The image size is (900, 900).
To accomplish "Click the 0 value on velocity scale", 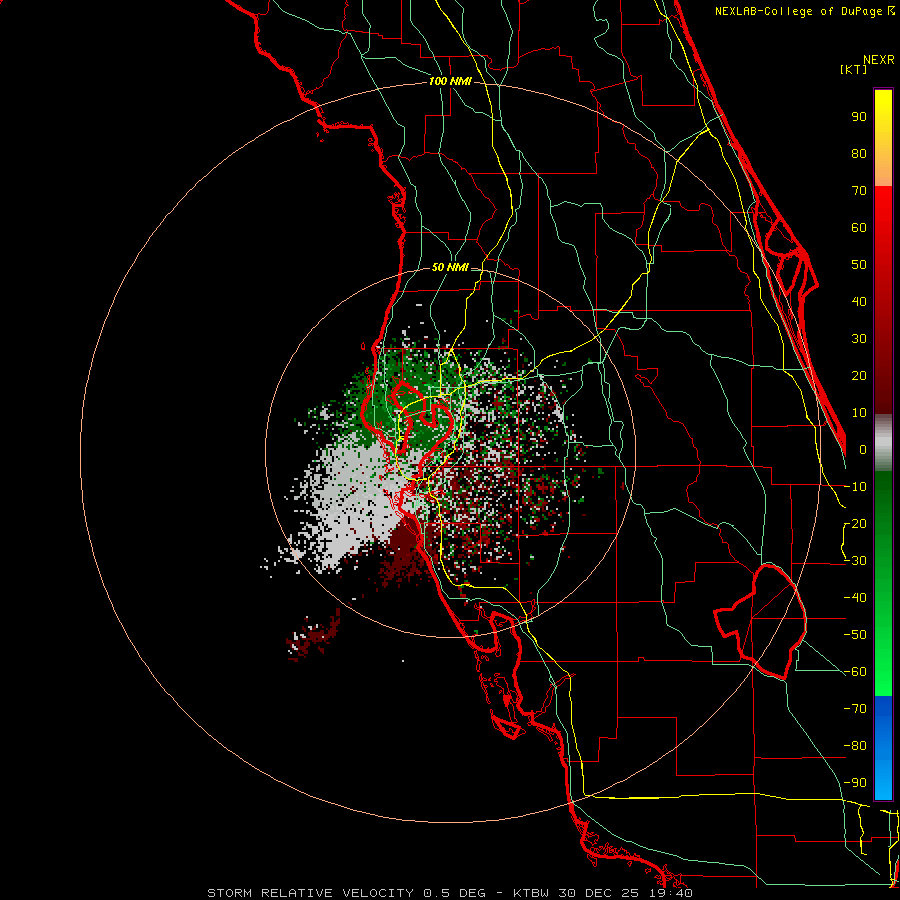I will [863, 450].
